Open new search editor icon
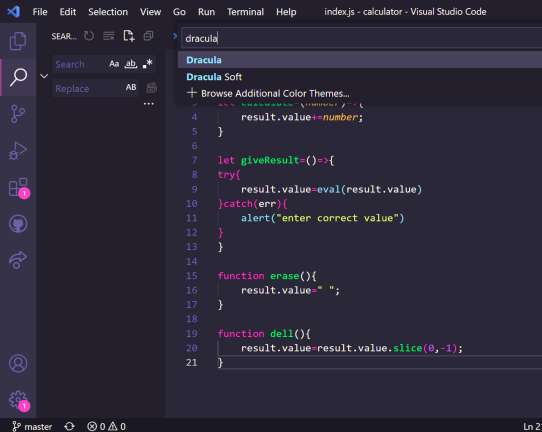 click(129, 36)
